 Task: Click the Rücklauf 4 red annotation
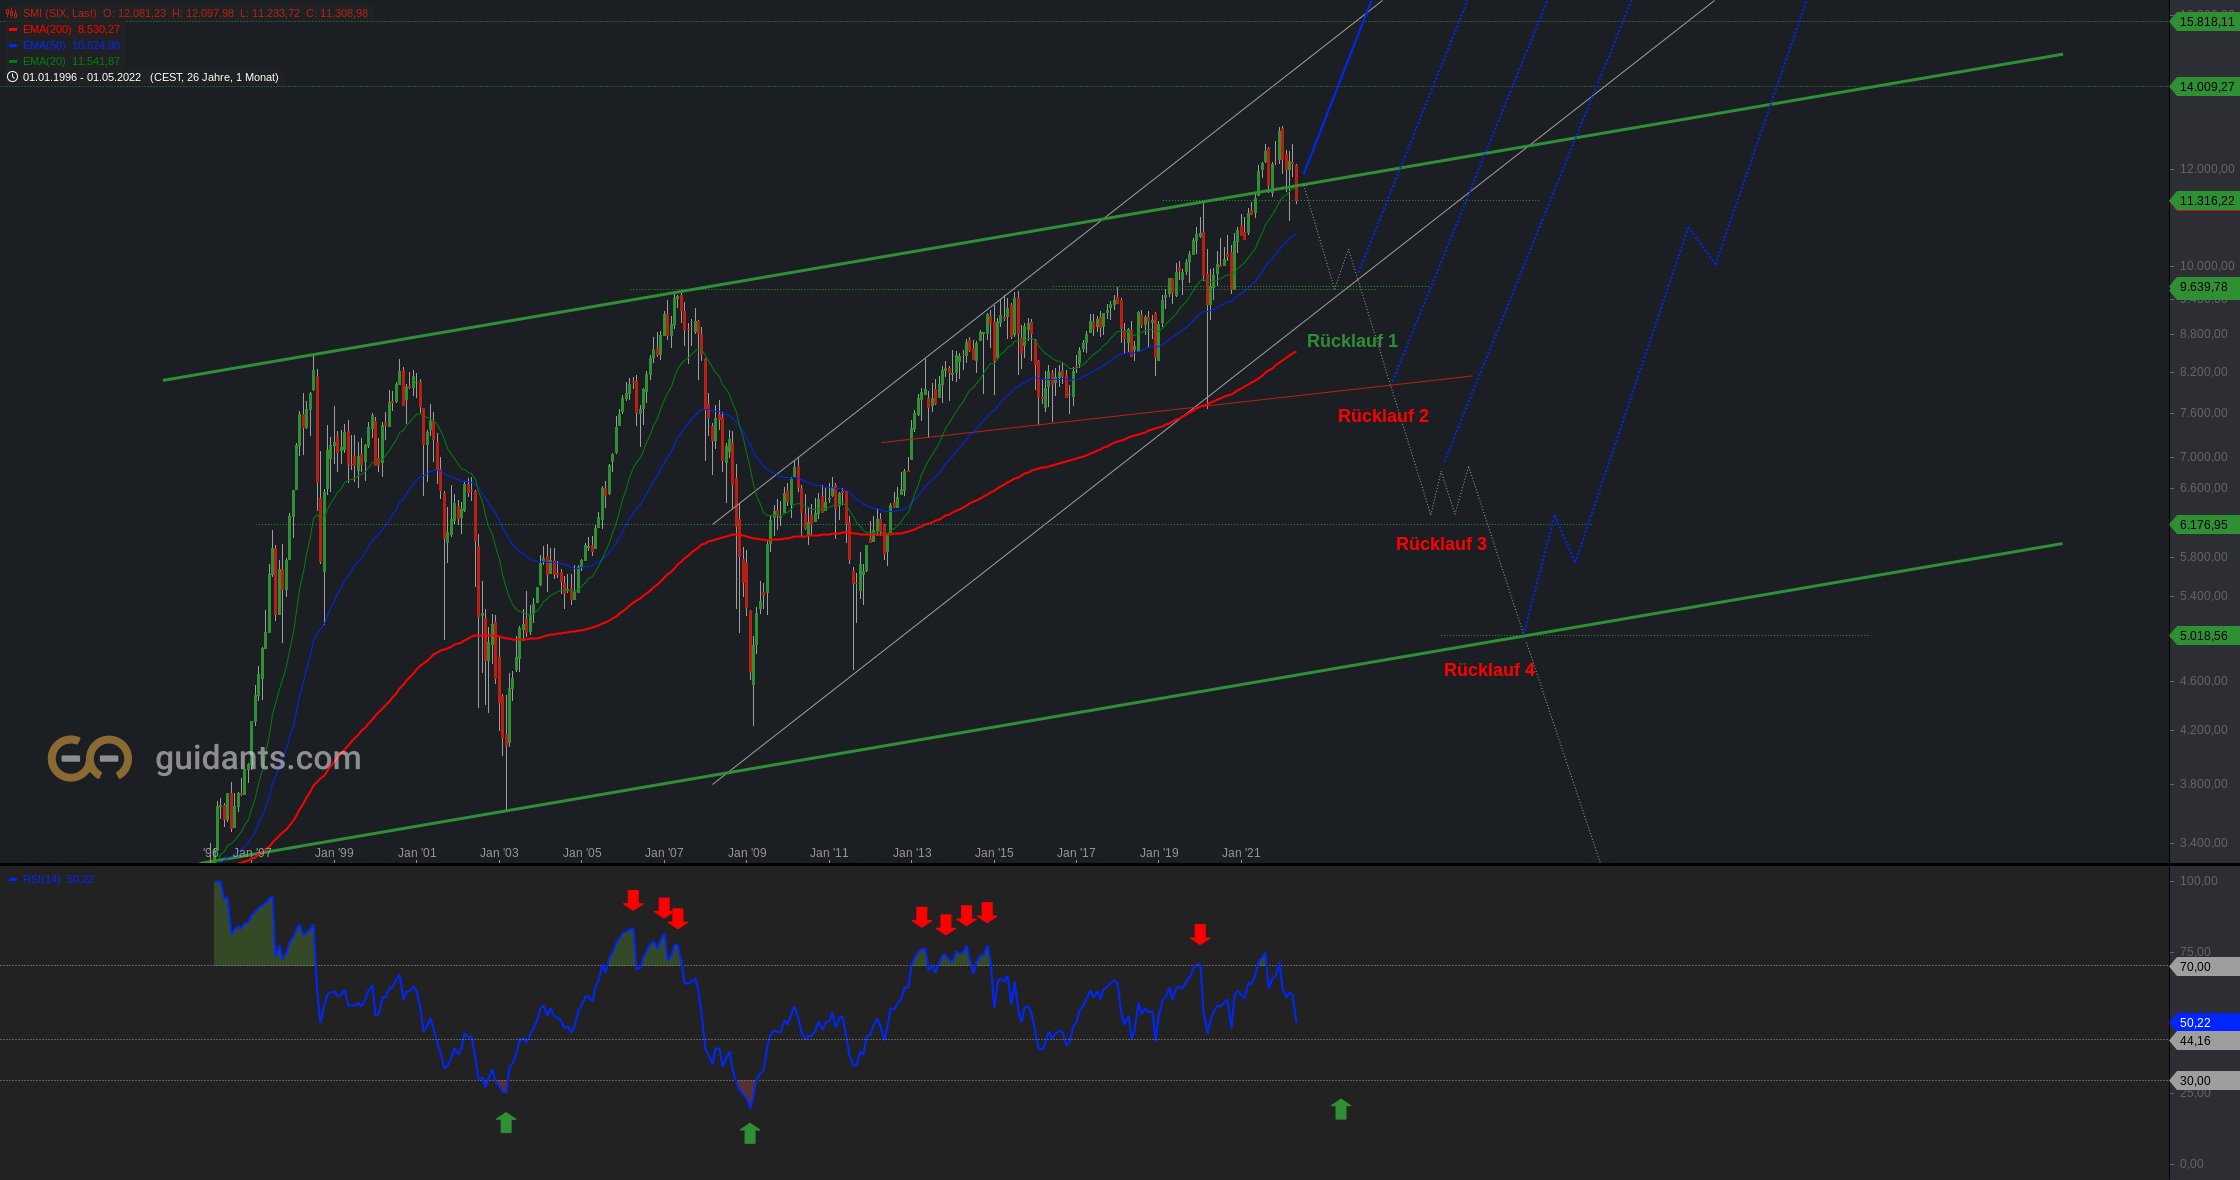point(1489,670)
